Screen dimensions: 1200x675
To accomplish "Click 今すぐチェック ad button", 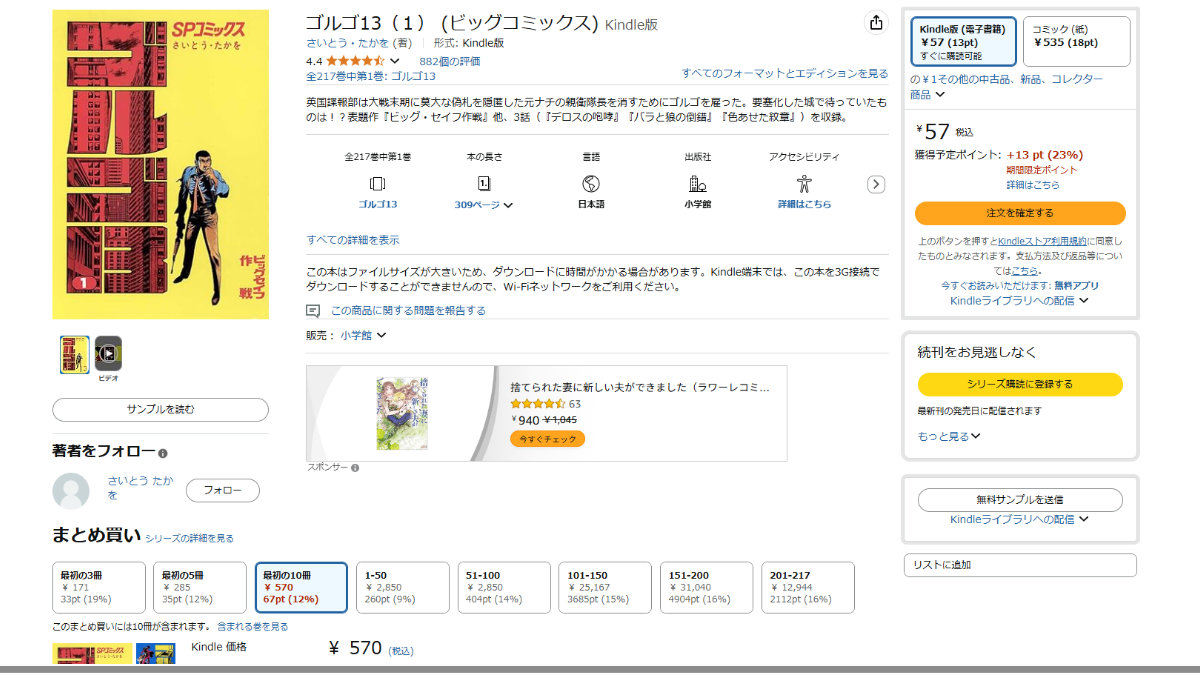I will point(547,439).
